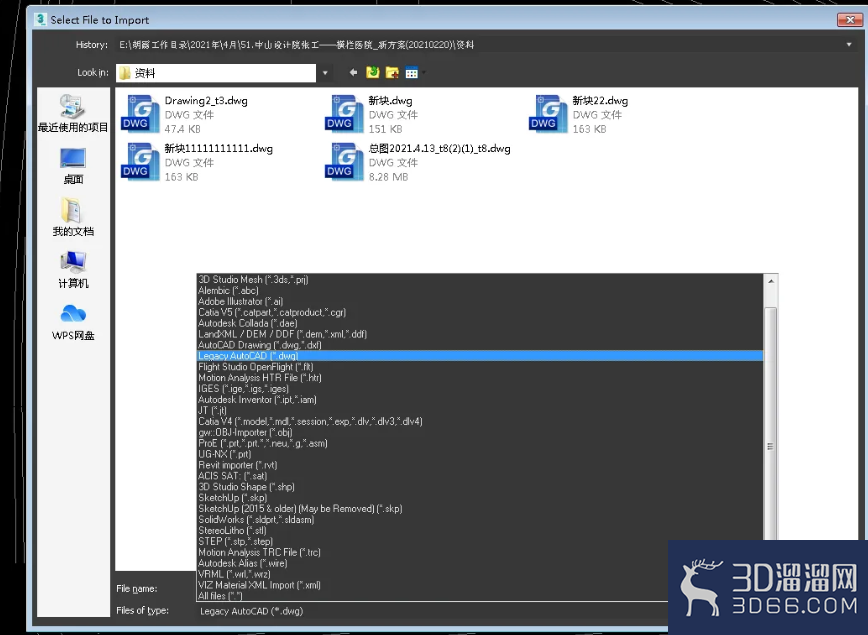Open 计算机 in the places bar
This screenshot has height=635, width=868.
(73, 270)
